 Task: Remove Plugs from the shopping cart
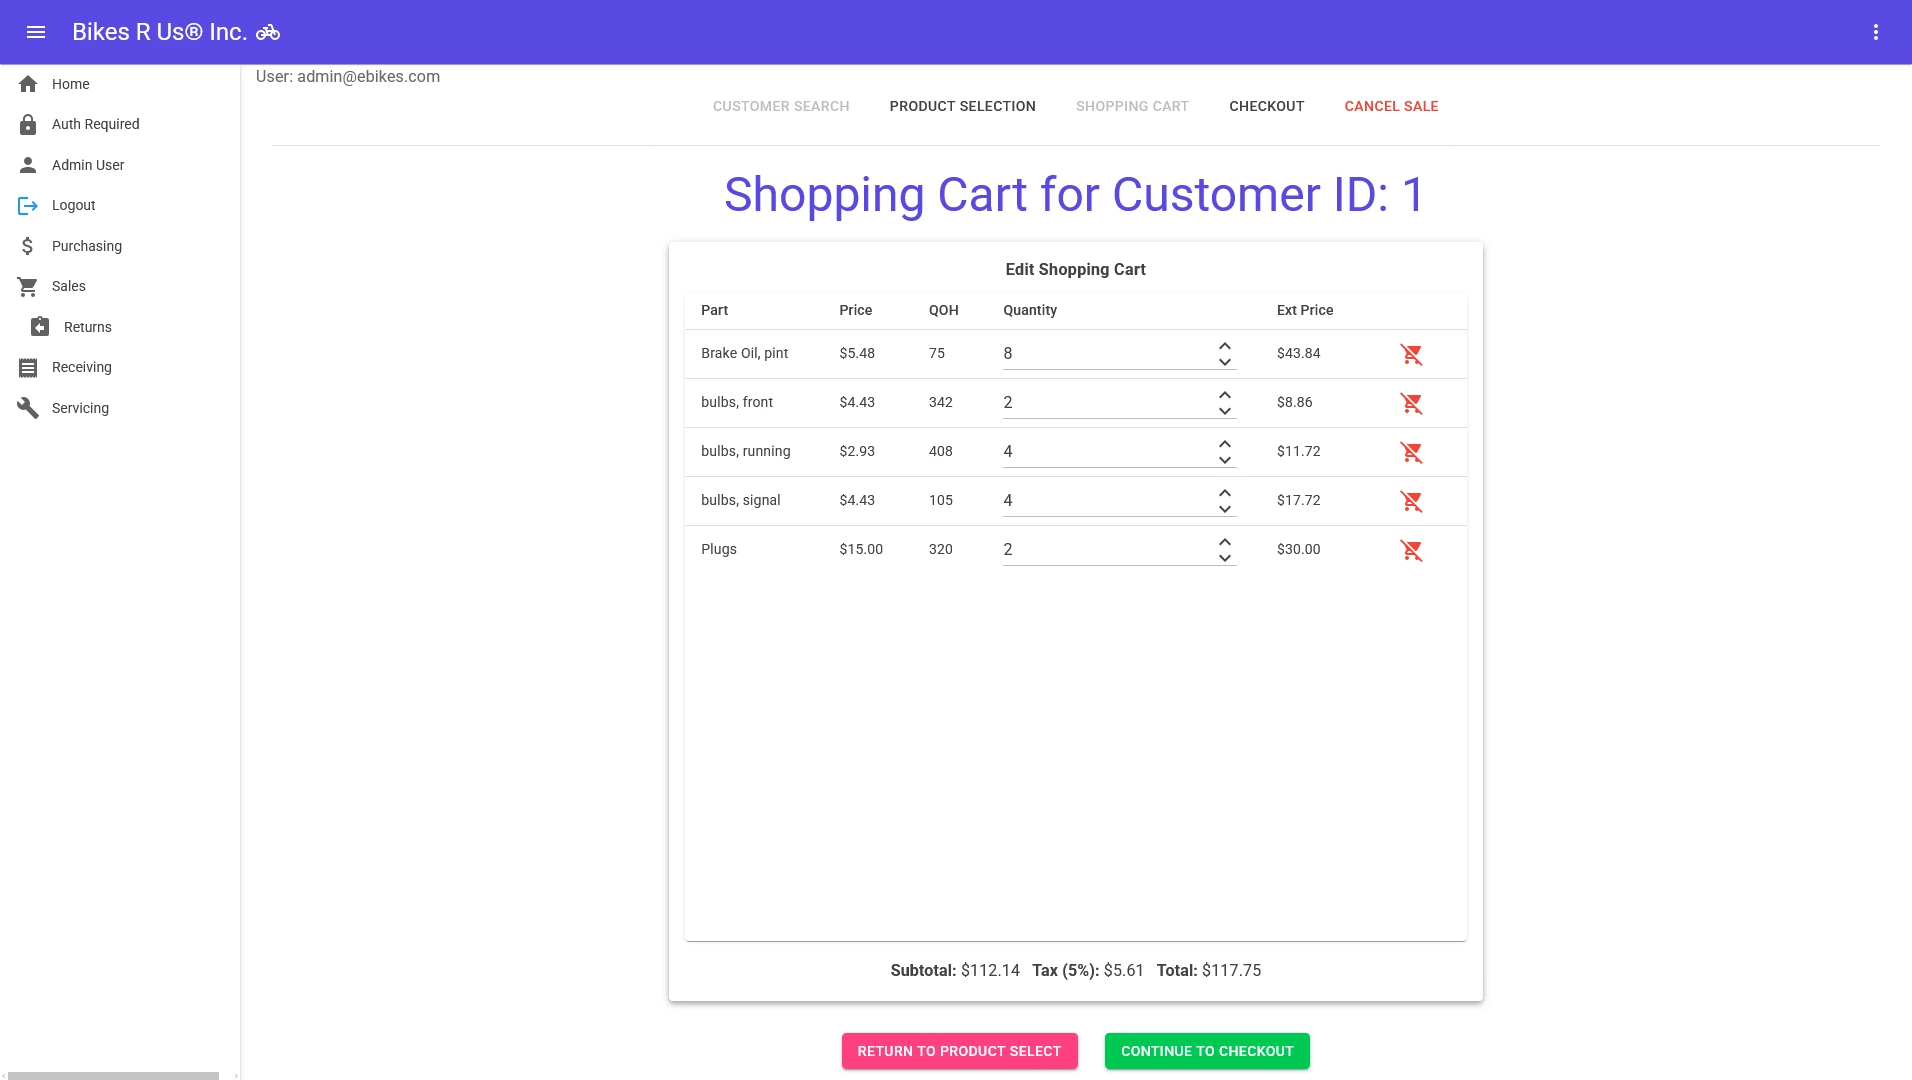1412,549
